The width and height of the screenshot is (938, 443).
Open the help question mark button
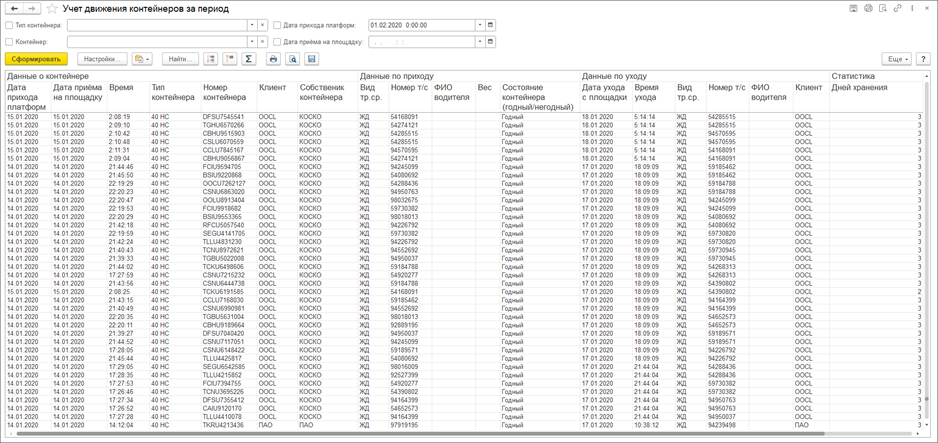point(923,59)
